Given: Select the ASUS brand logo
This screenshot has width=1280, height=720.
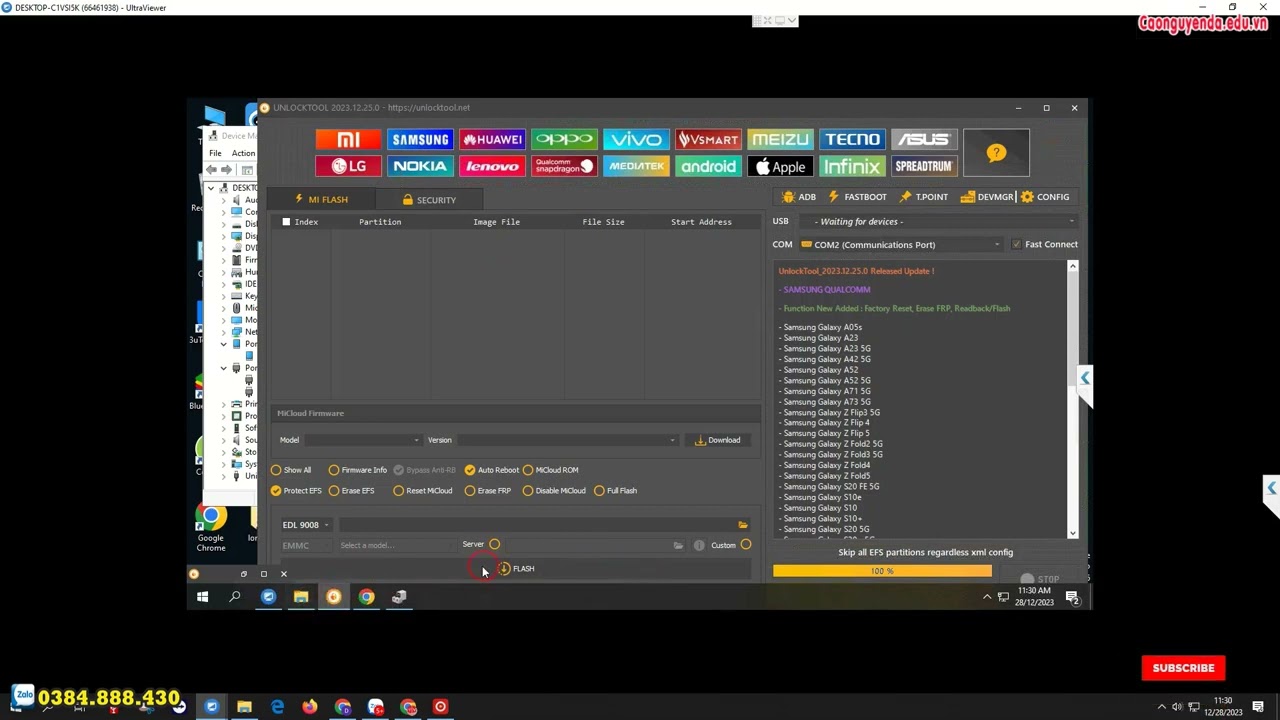Looking at the screenshot, I should pos(924,140).
